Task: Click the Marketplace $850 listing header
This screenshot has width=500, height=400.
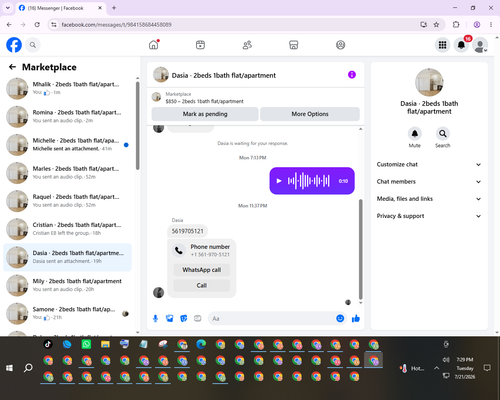Action: [256, 98]
